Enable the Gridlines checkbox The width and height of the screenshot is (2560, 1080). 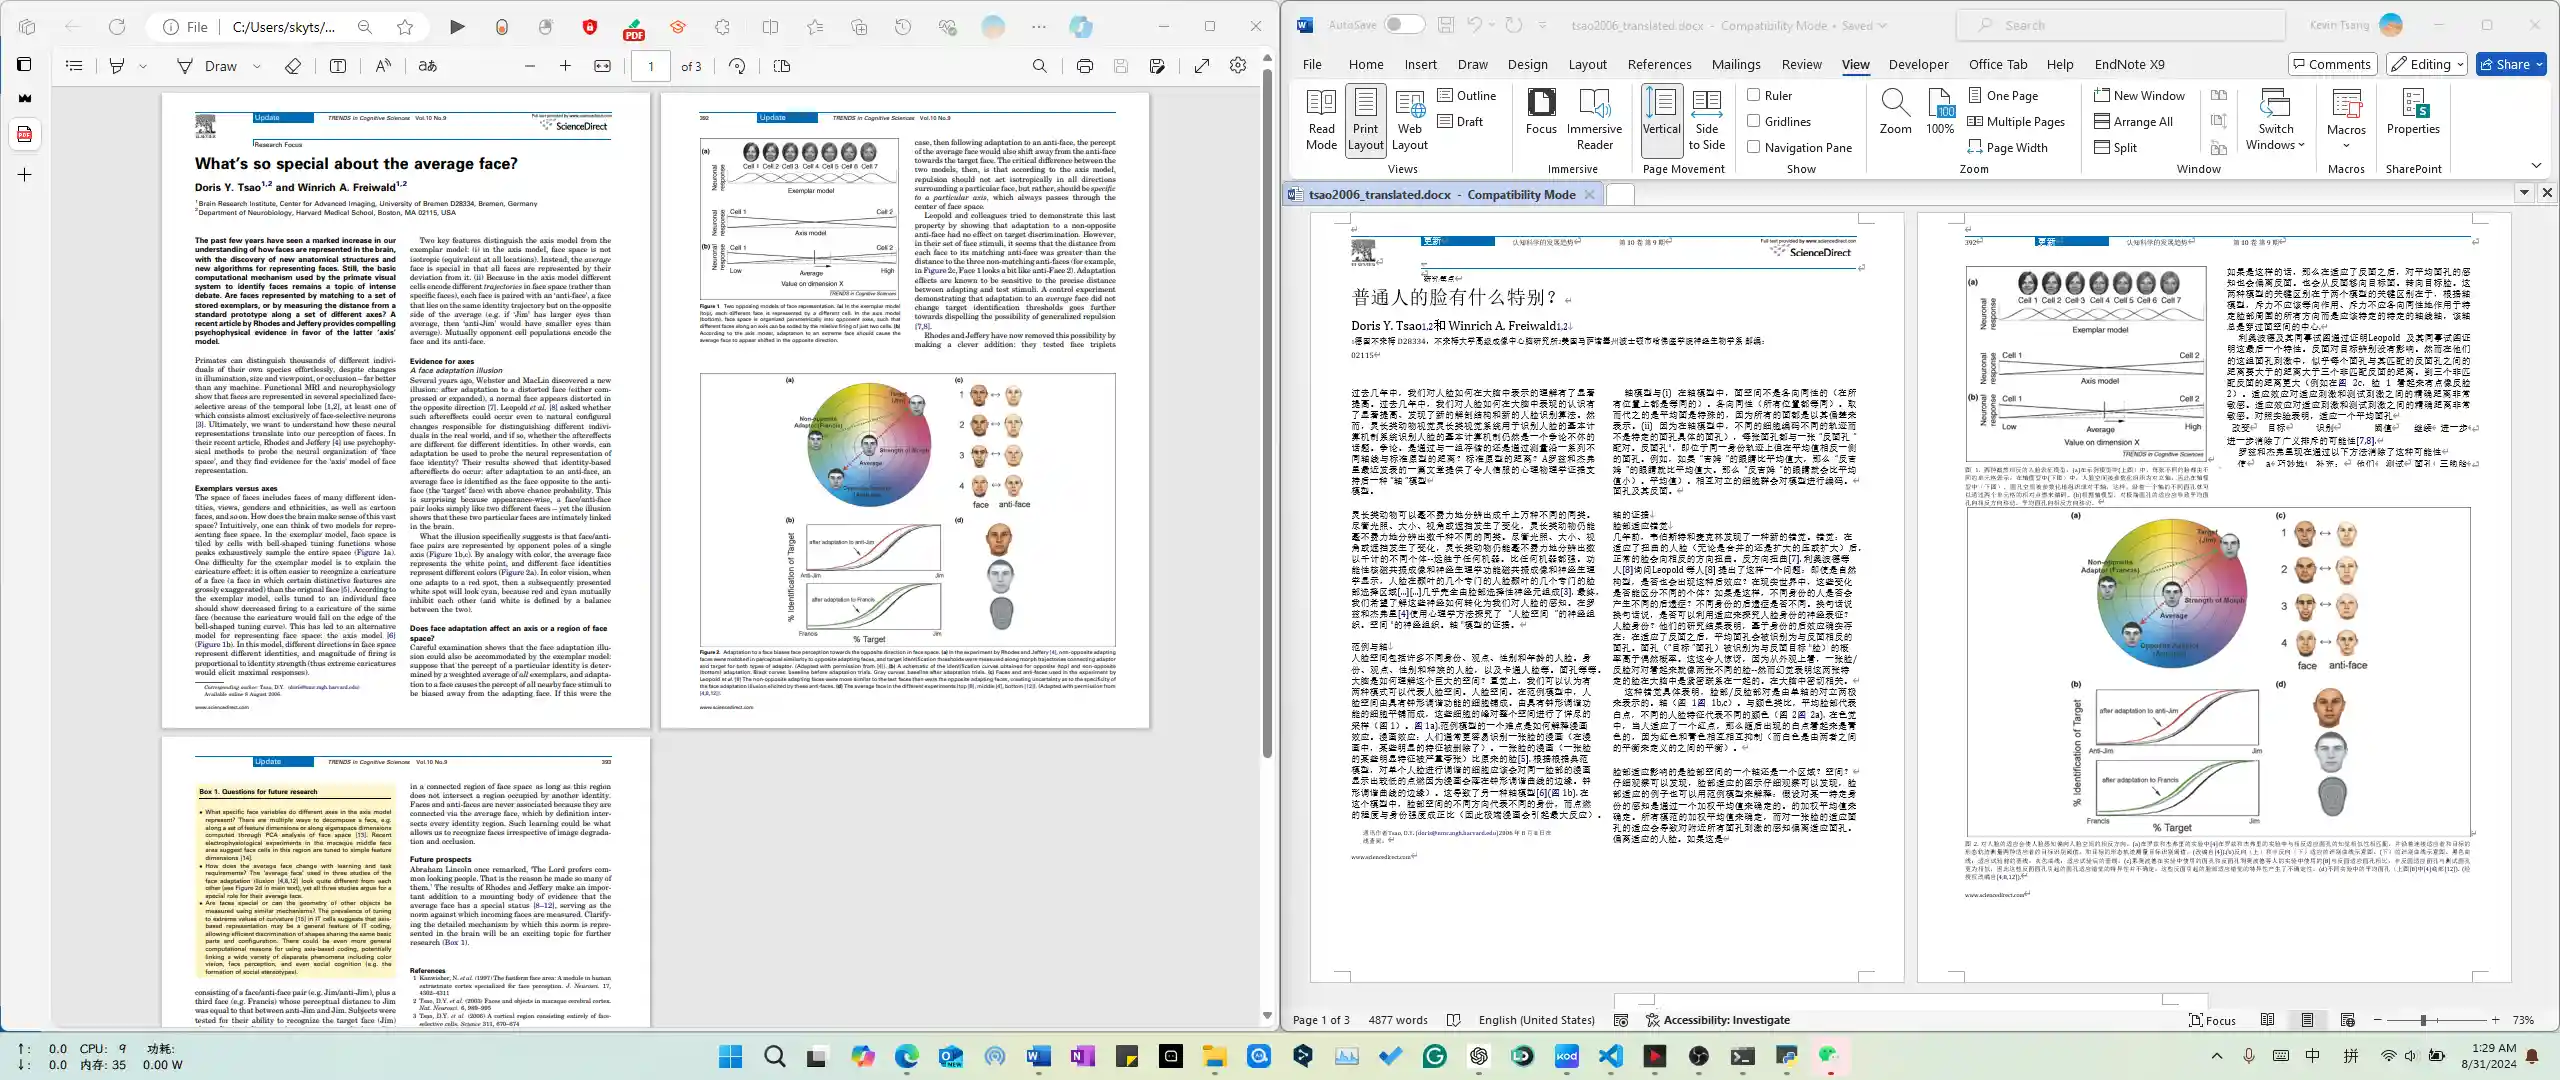tap(1752, 121)
